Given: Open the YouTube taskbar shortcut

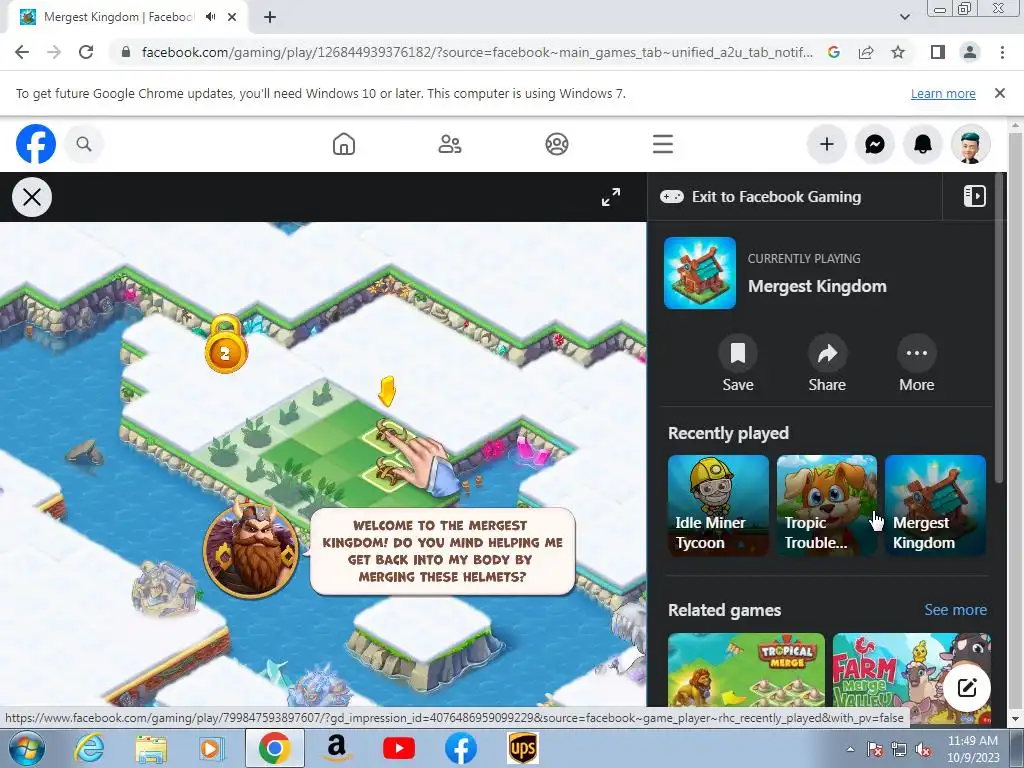Looking at the screenshot, I should coord(399,748).
